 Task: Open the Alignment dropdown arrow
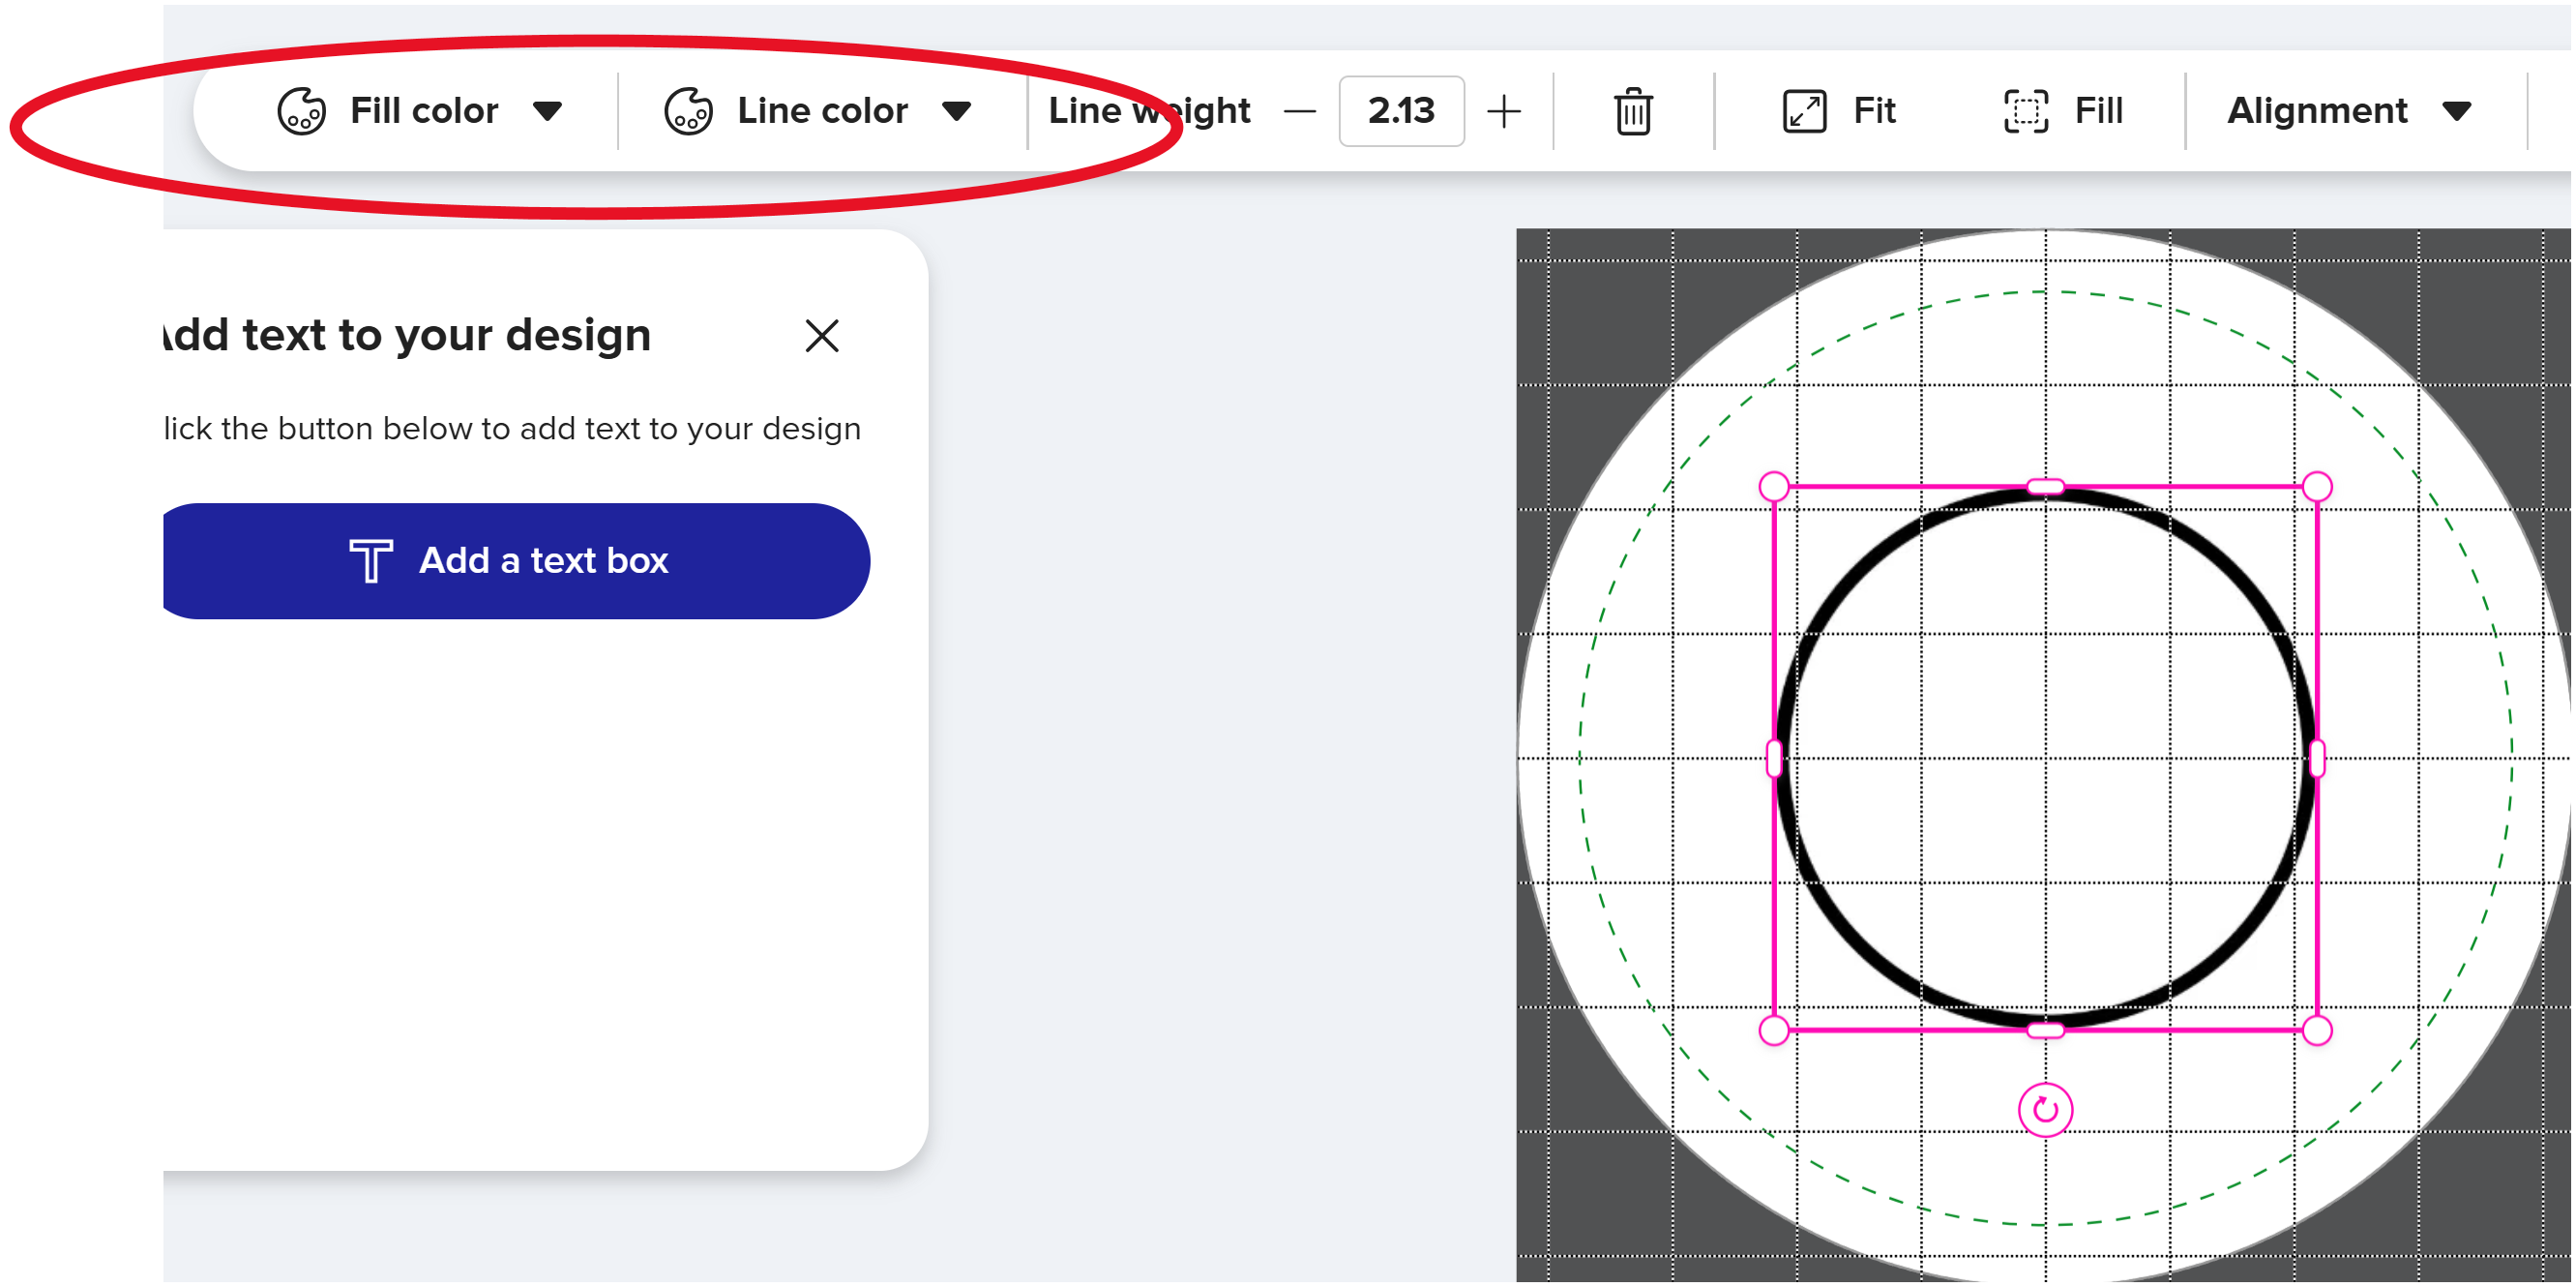2456,111
